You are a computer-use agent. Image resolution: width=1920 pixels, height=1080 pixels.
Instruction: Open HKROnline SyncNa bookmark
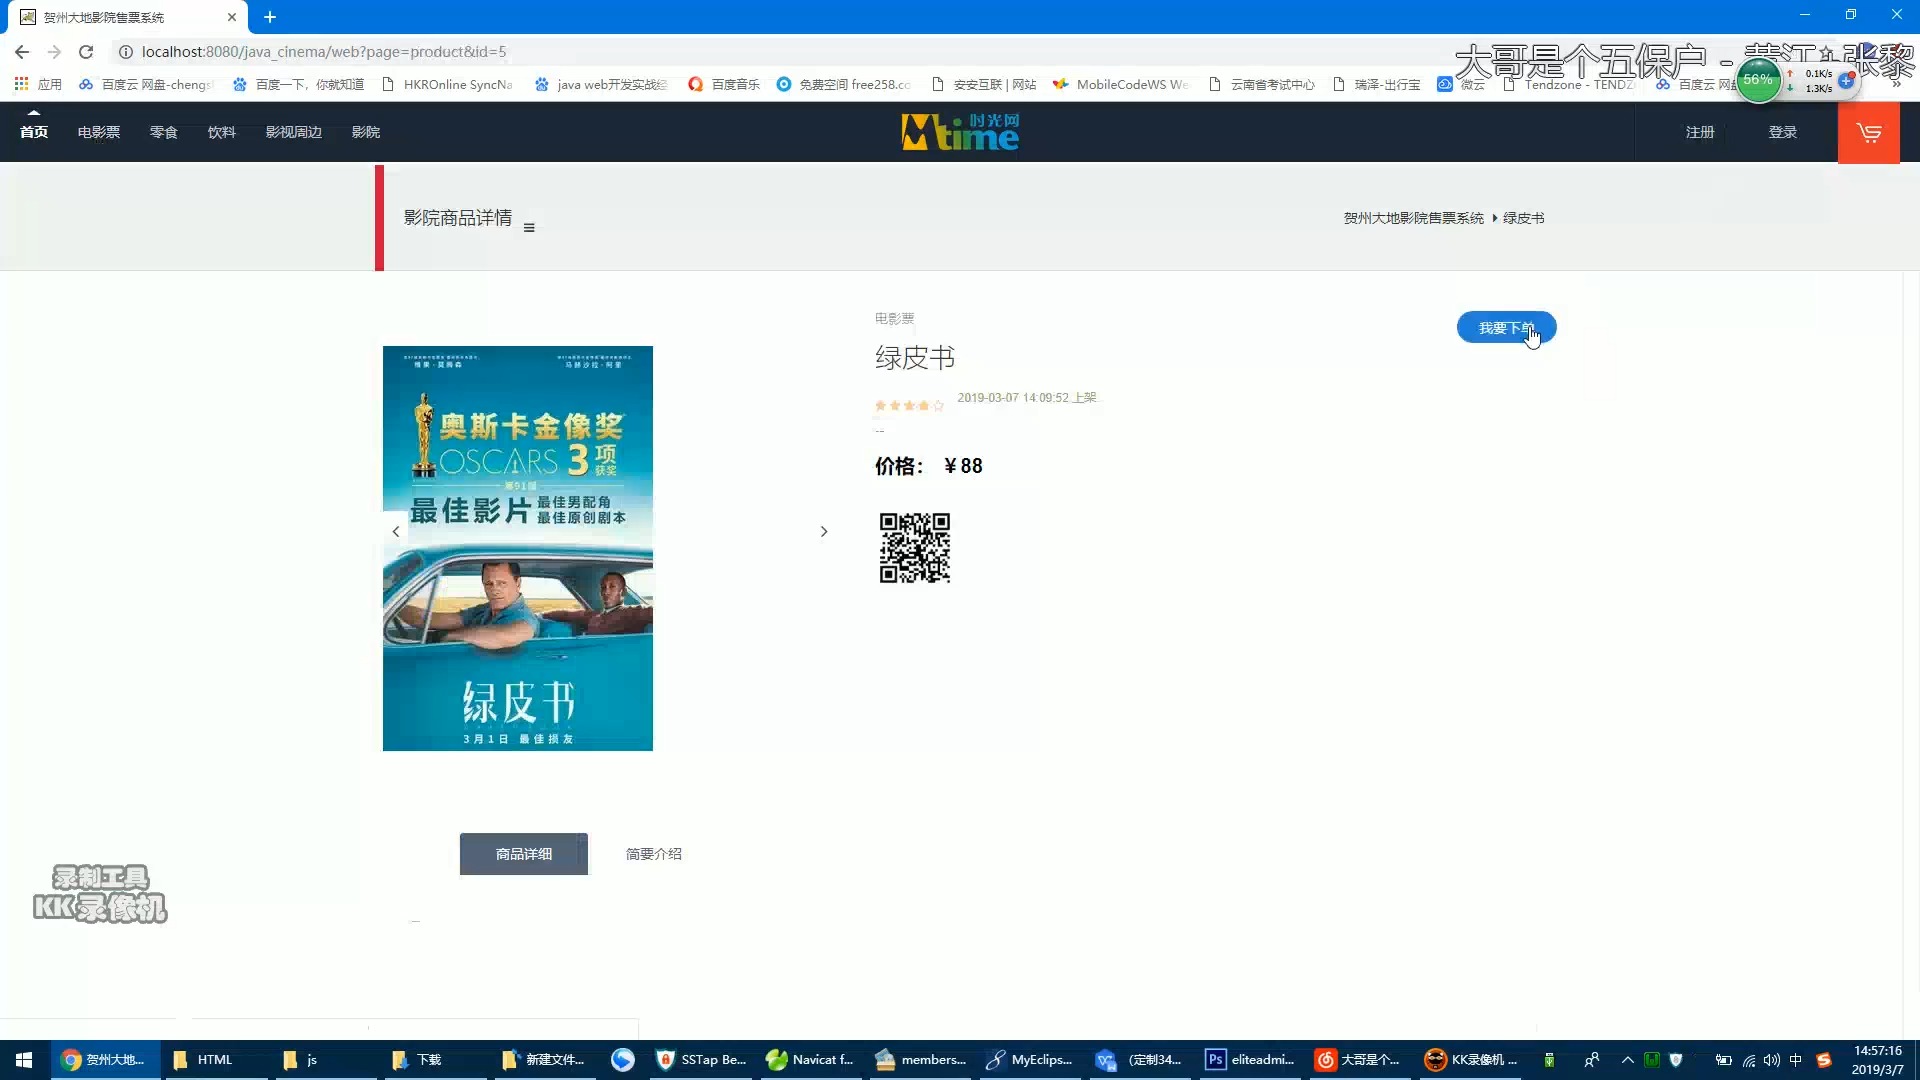pos(447,85)
